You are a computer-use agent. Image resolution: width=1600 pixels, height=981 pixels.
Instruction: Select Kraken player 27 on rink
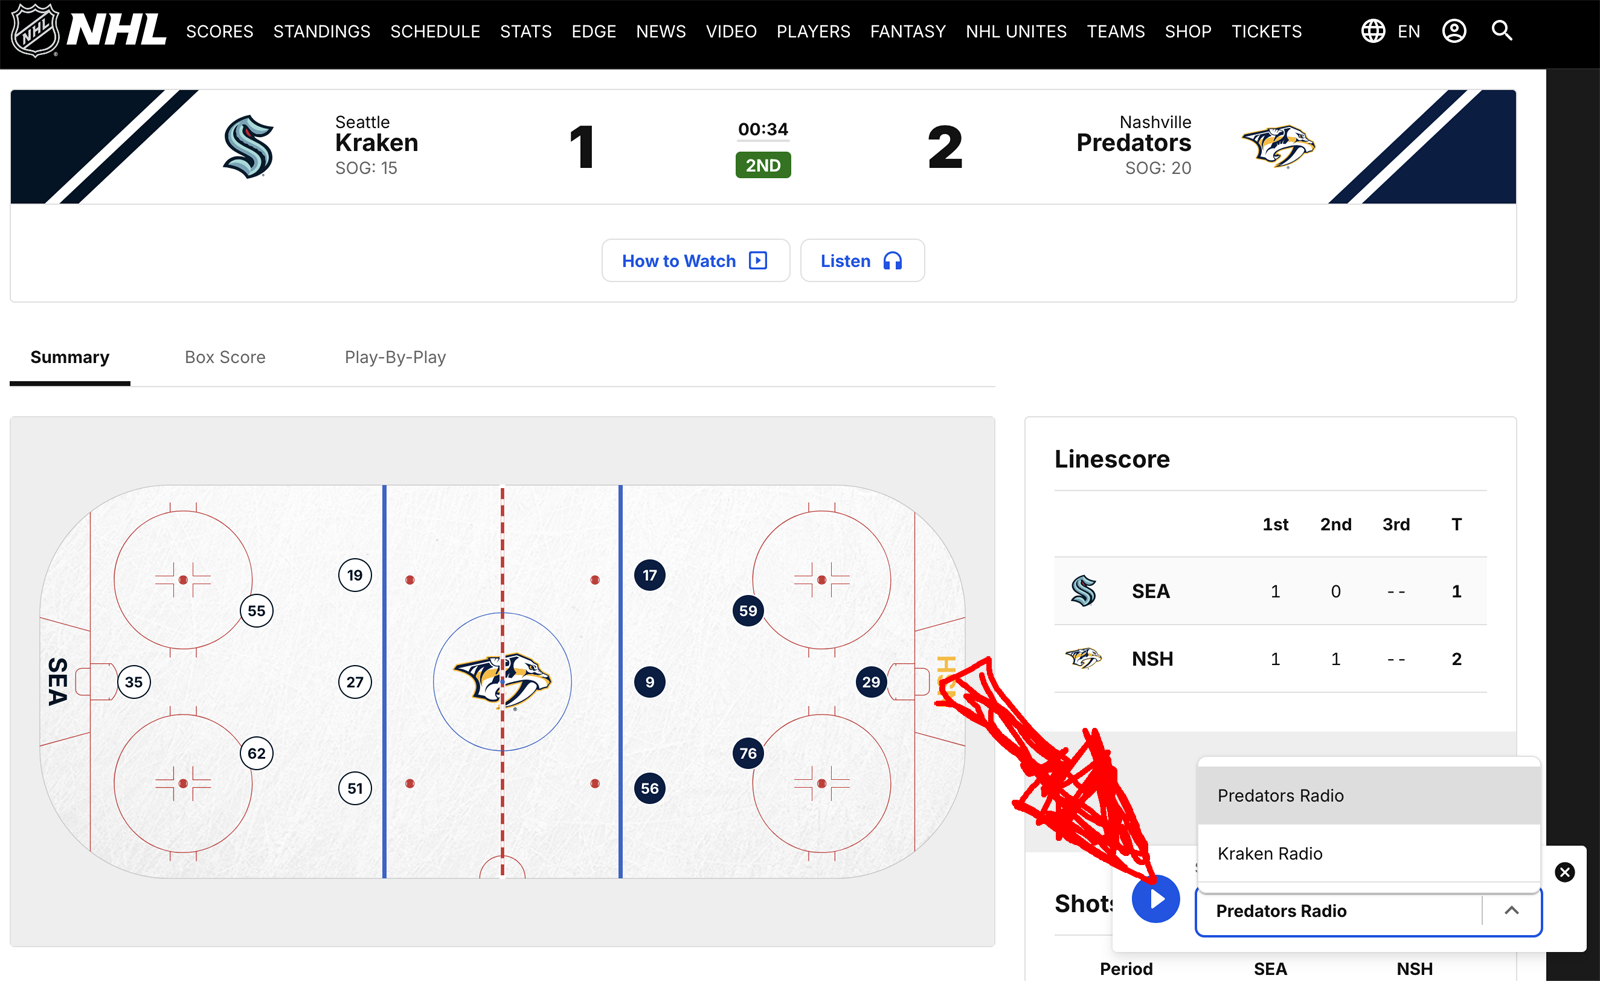[x=355, y=682]
